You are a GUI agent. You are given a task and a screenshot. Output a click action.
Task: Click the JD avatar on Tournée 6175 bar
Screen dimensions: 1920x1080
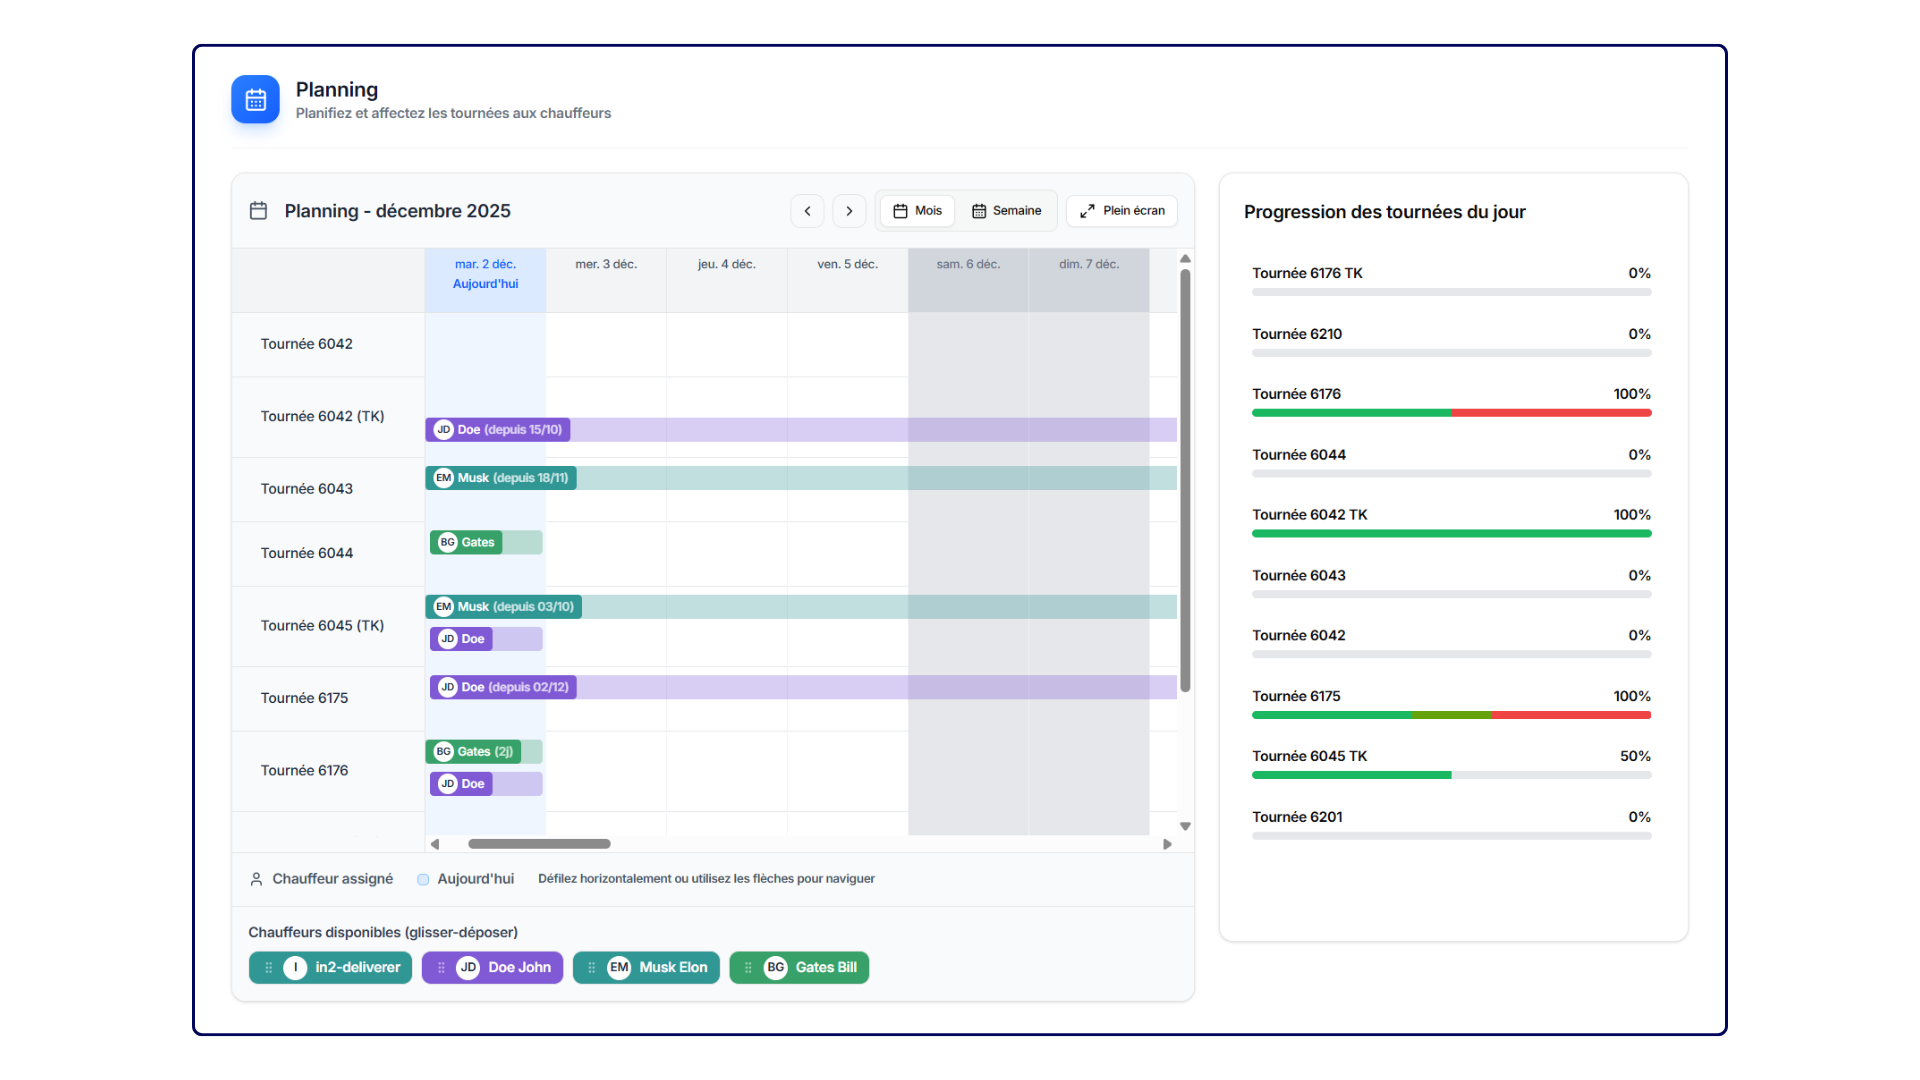447,687
